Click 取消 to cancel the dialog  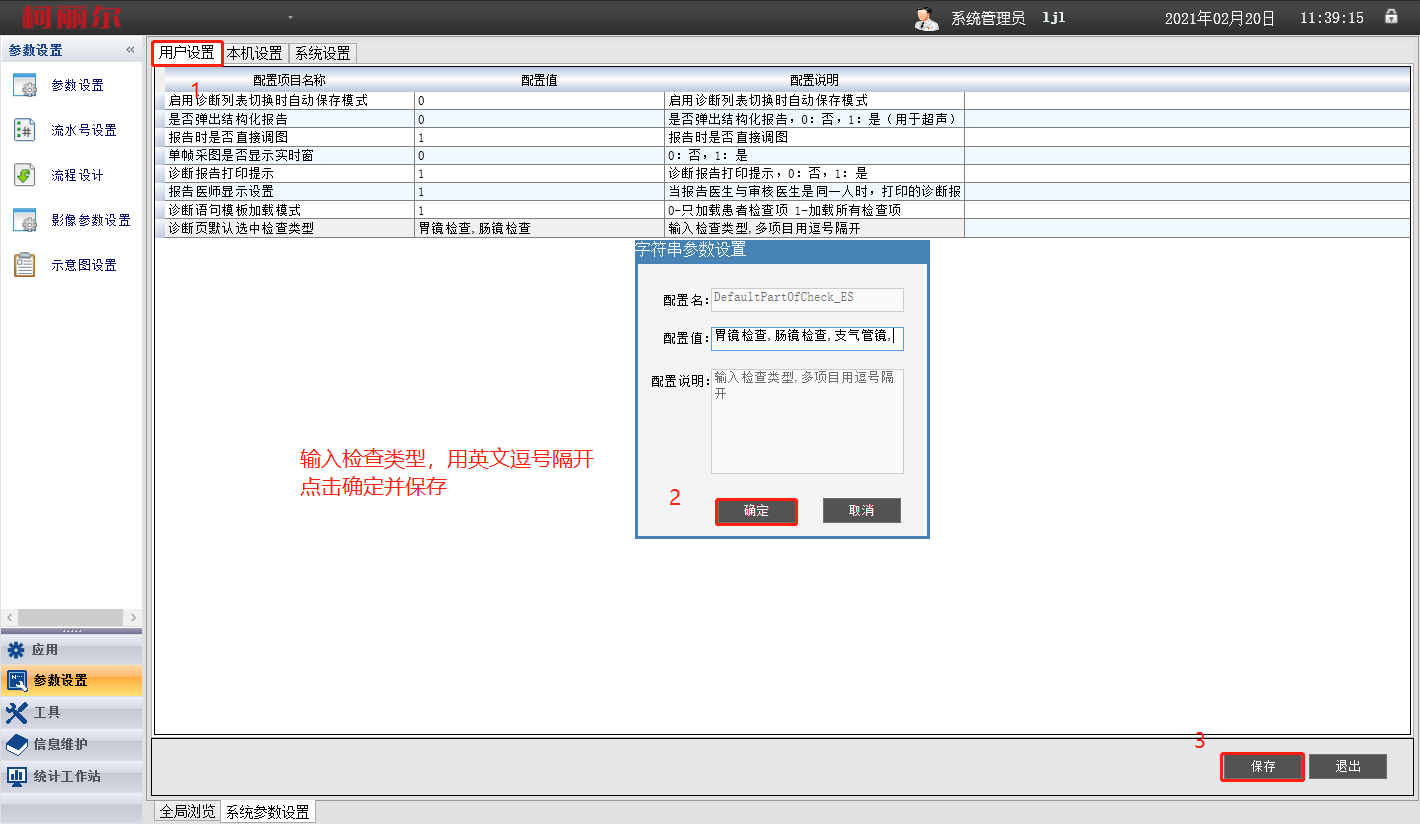pyautogui.click(x=861, y=511)
